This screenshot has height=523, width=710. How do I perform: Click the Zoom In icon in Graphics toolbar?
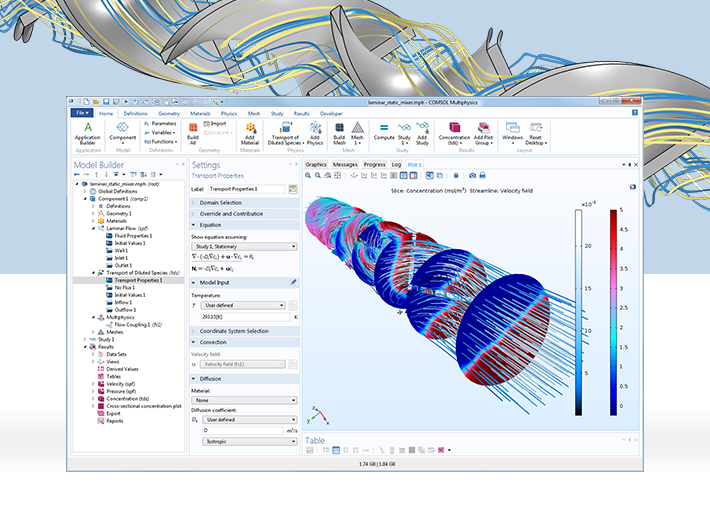point(308,176)
